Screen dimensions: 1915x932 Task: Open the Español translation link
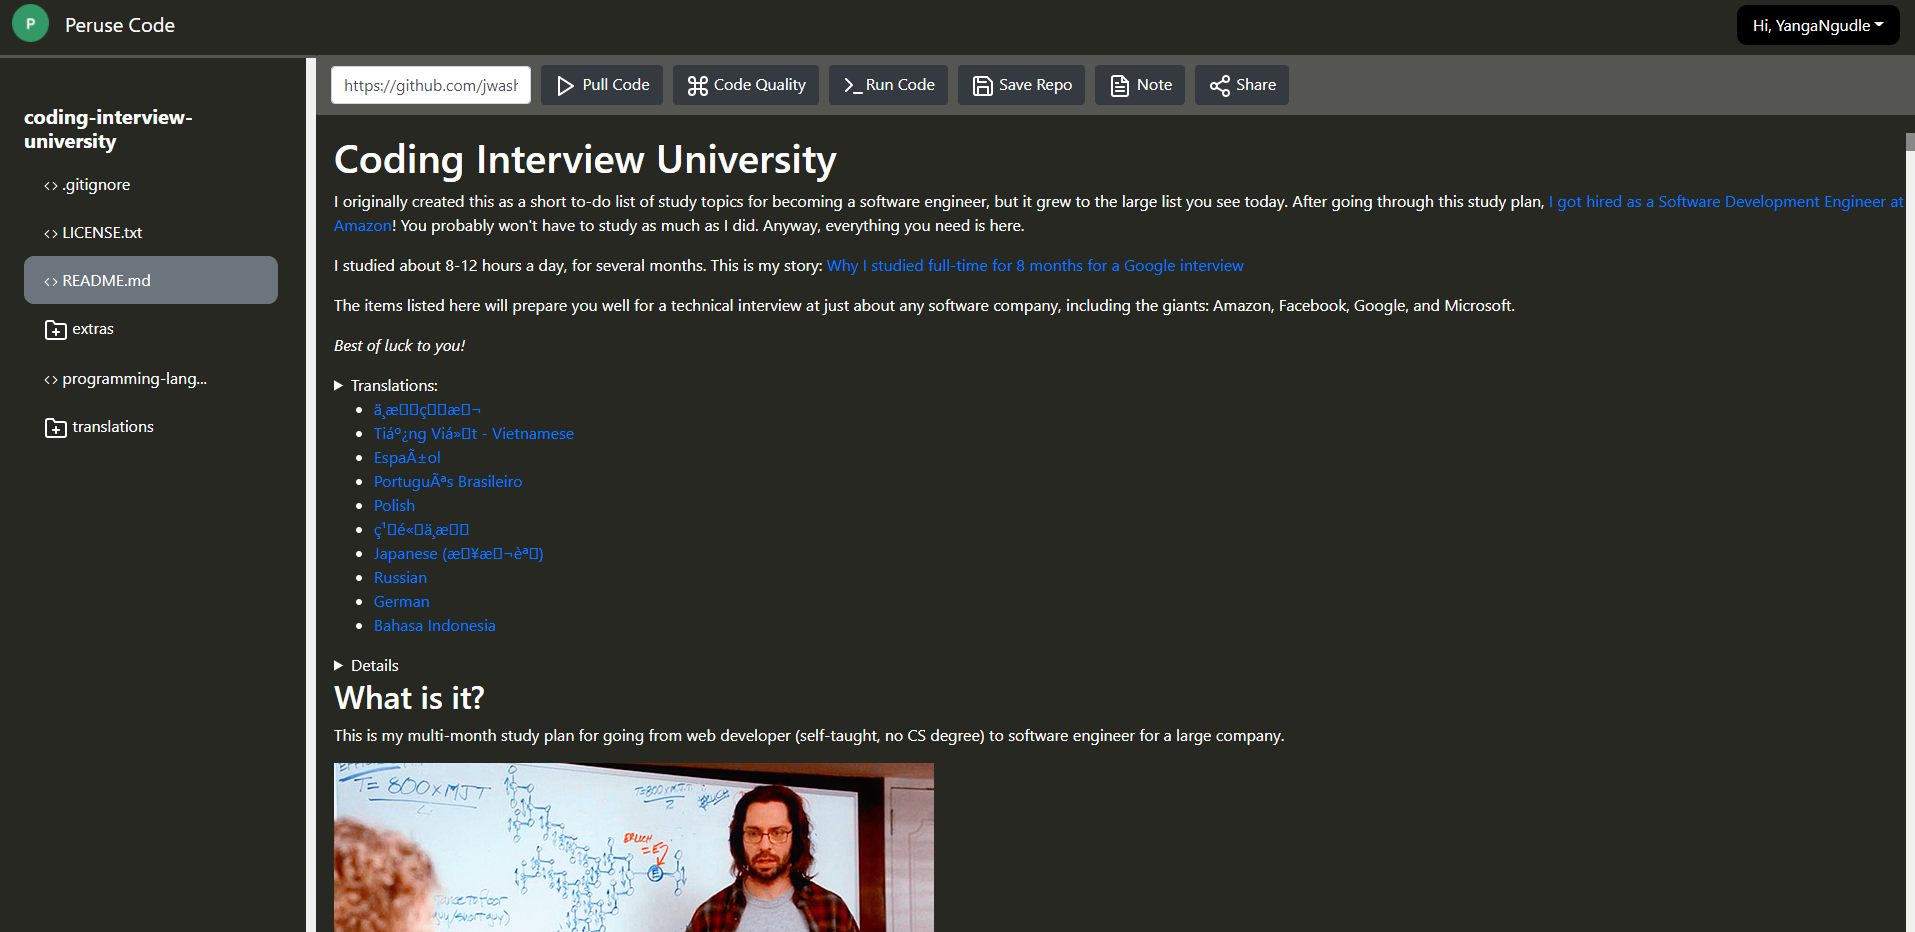click(x=407, y=458)
